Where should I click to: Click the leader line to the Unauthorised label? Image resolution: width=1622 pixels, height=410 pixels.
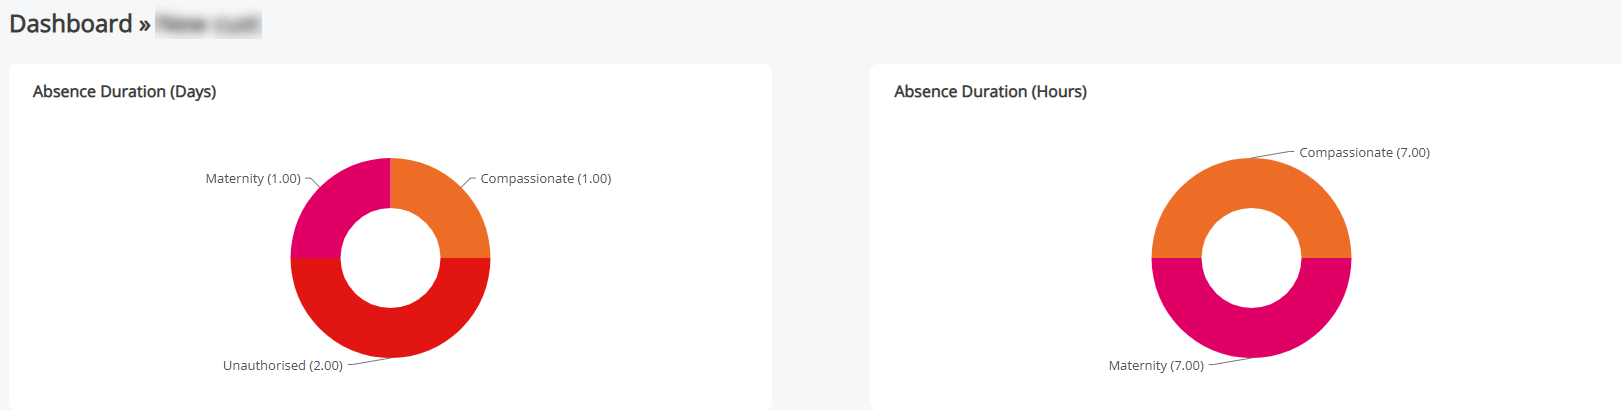coord(368,362)
